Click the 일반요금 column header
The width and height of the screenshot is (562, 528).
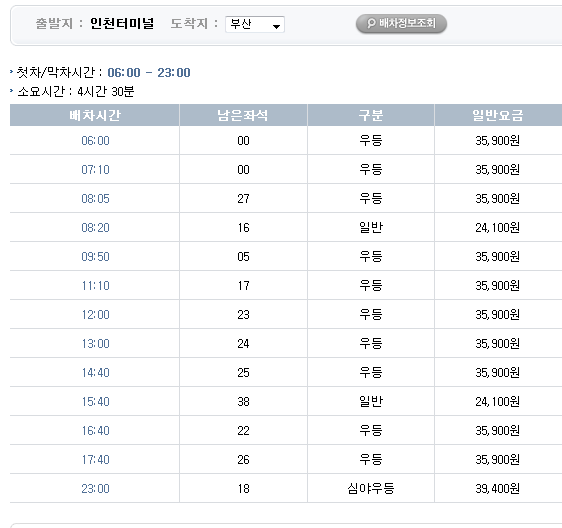(498, 115)
